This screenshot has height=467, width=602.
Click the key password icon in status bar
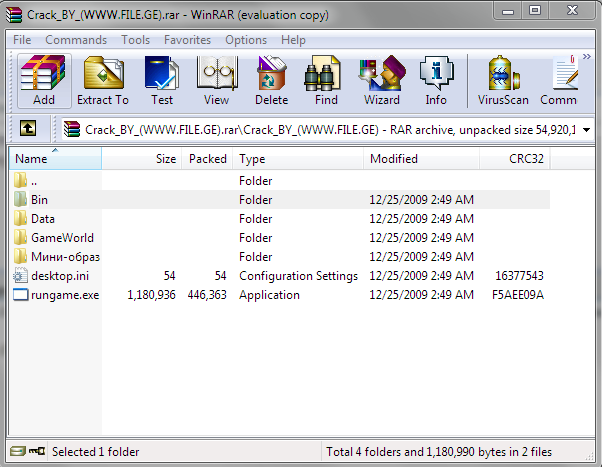(x=37, y=450)
